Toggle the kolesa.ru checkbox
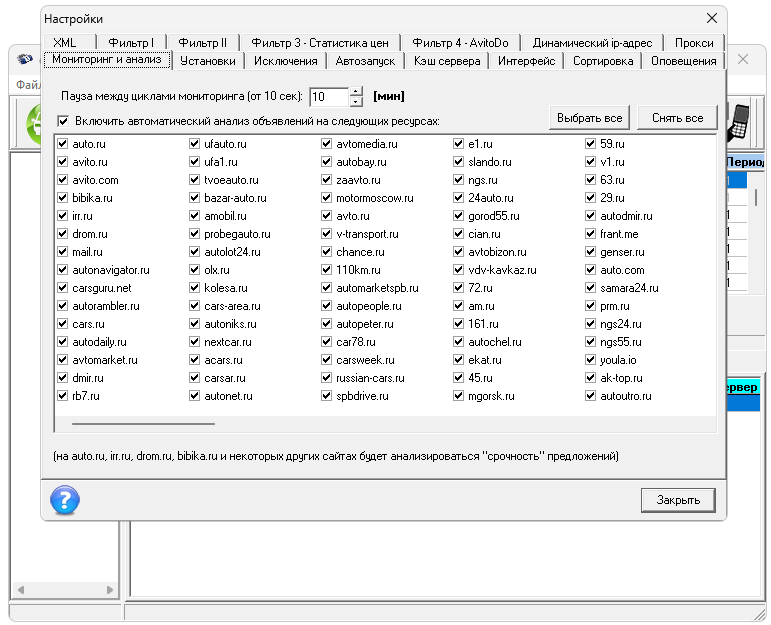Screen dimensions: 771x625 [x=194, y=288]
